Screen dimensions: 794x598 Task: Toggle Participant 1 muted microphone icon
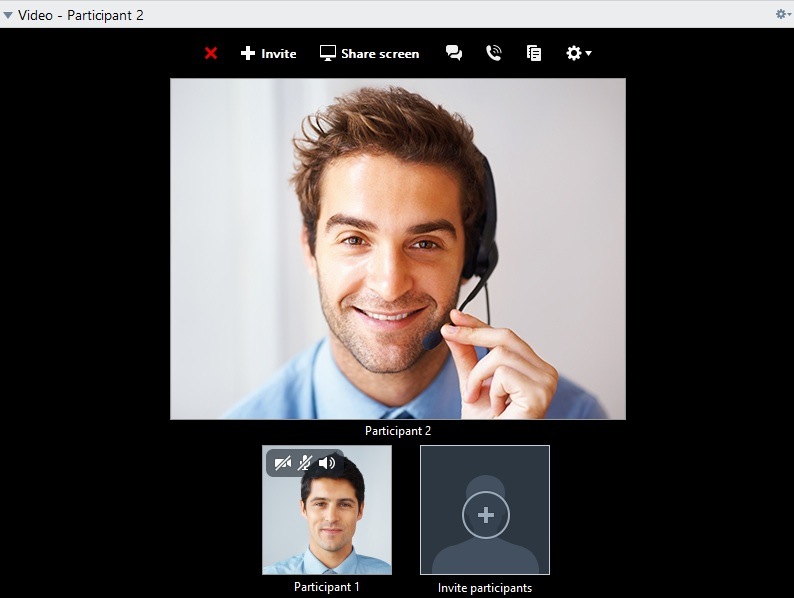click(x=305, y=462)
